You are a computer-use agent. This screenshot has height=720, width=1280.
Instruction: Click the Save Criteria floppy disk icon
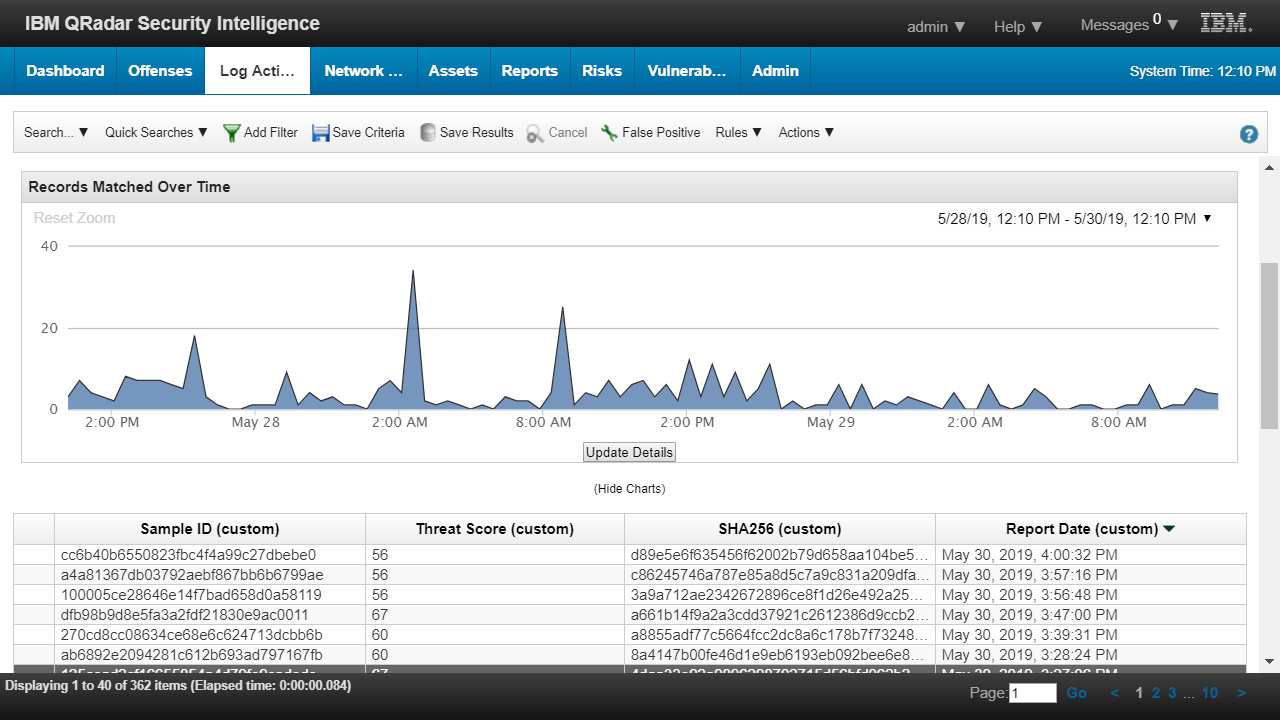pos(321,133)
